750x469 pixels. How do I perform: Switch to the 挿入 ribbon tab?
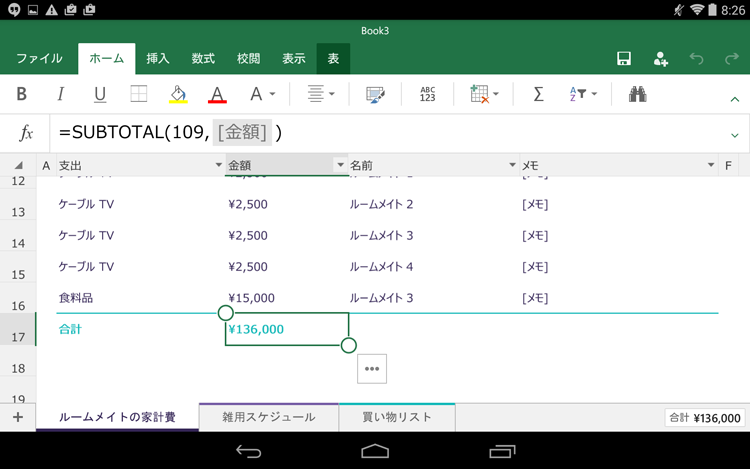click(x=158, y=59)
